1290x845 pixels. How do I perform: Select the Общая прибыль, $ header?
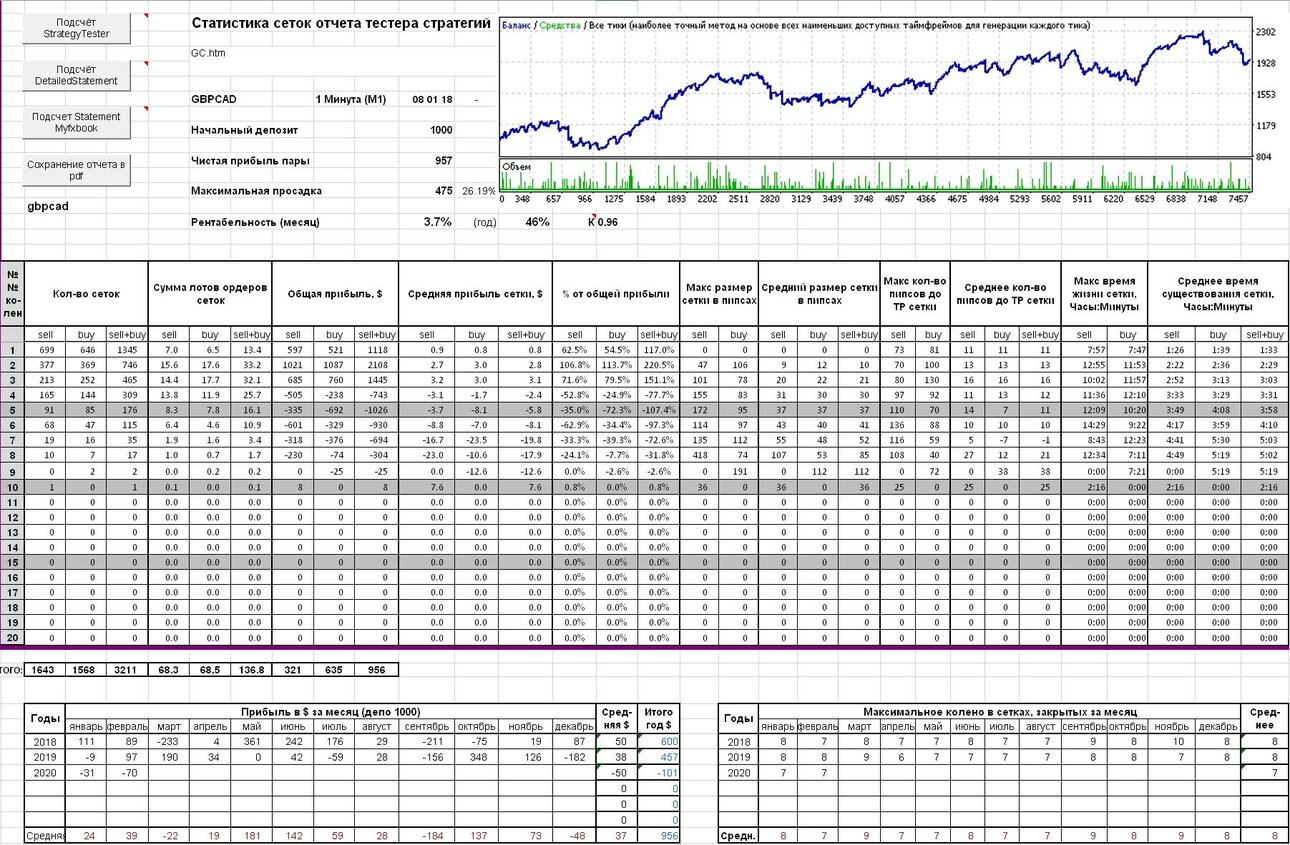coord(335,294)
